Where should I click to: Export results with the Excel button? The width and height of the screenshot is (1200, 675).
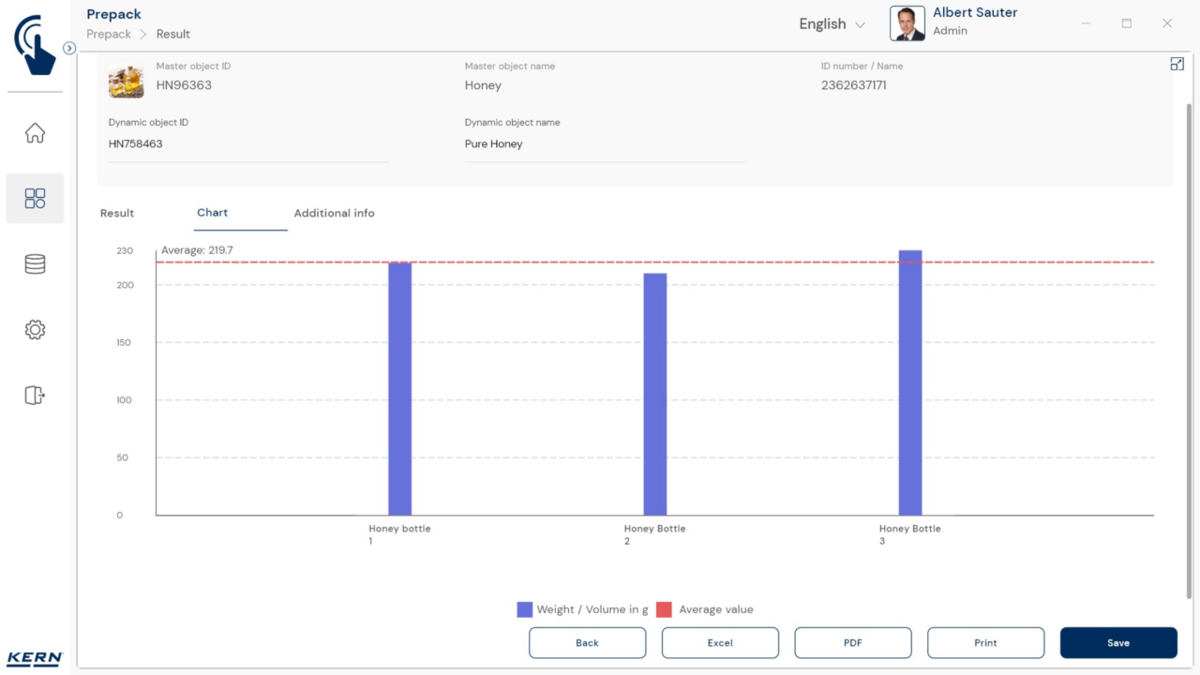[x=720, y=643]
